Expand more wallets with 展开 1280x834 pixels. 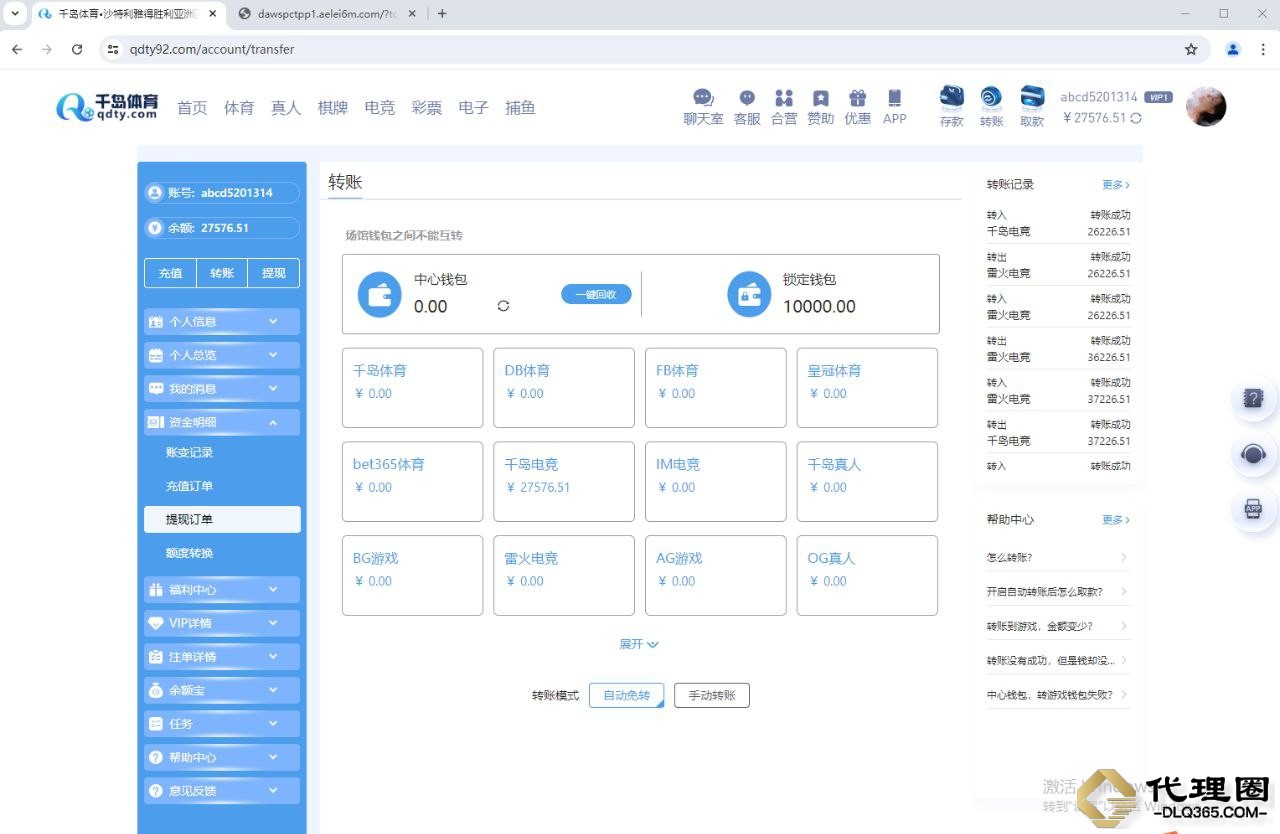point(639,644)
